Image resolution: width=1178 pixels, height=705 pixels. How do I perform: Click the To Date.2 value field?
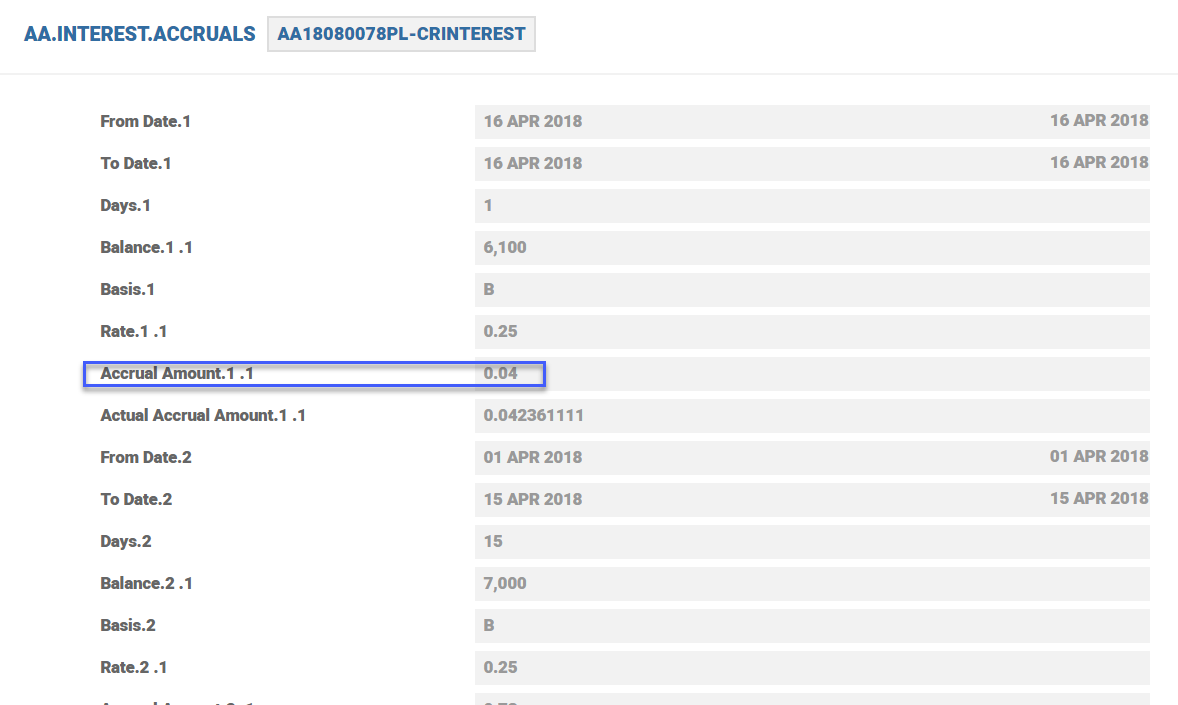click(811, 499)
